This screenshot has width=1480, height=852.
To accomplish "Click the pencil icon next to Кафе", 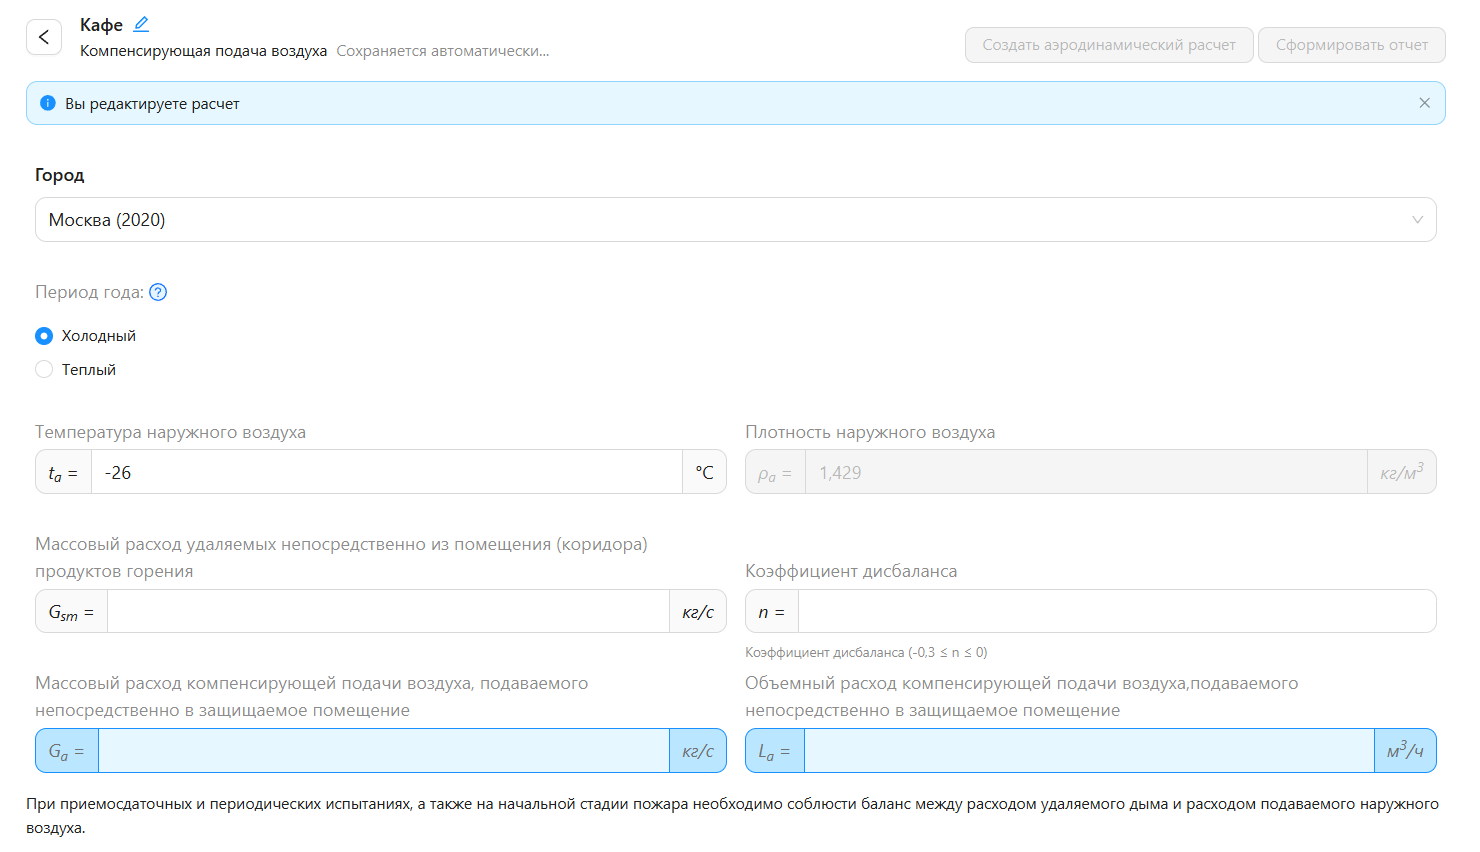I will tap(141, 24).
